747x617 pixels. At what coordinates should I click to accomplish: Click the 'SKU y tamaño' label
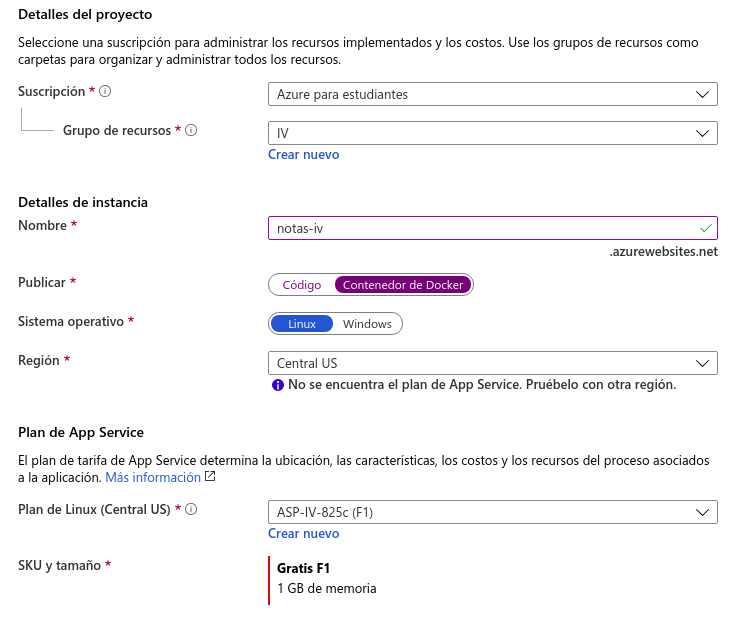coord(60,566)
